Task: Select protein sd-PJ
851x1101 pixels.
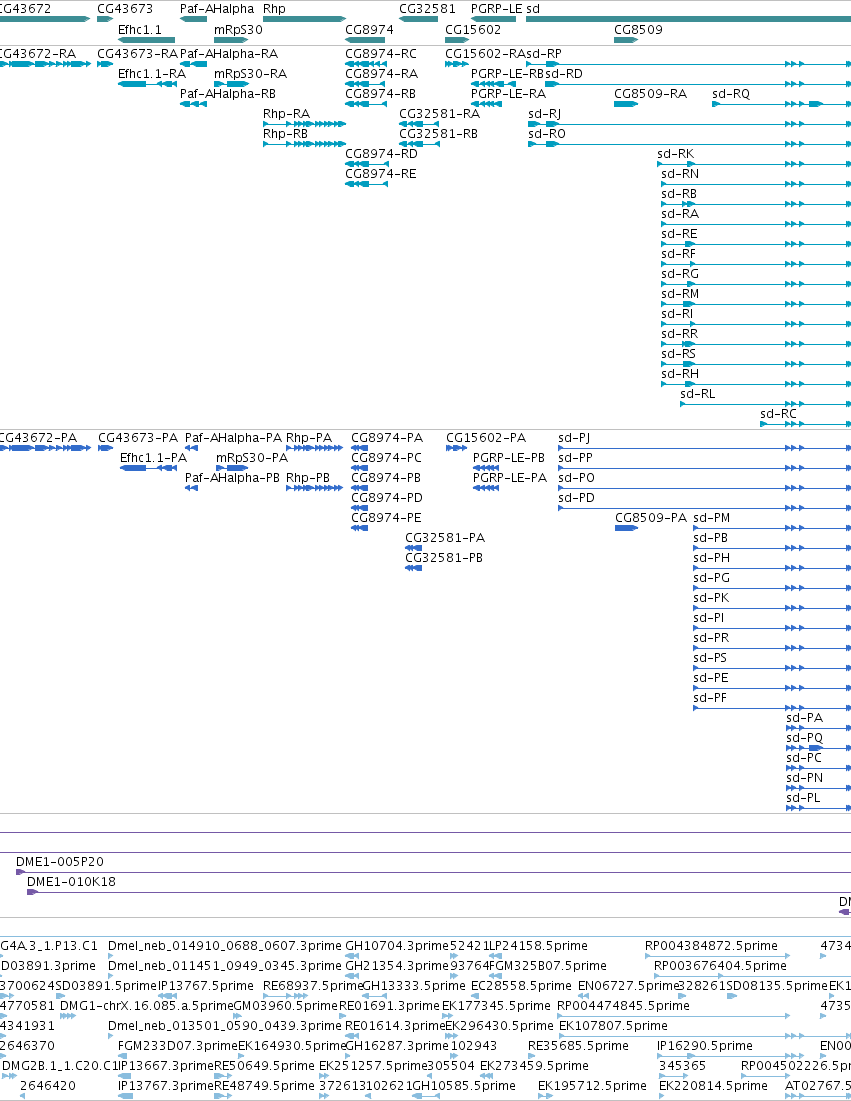Action: 574,438
